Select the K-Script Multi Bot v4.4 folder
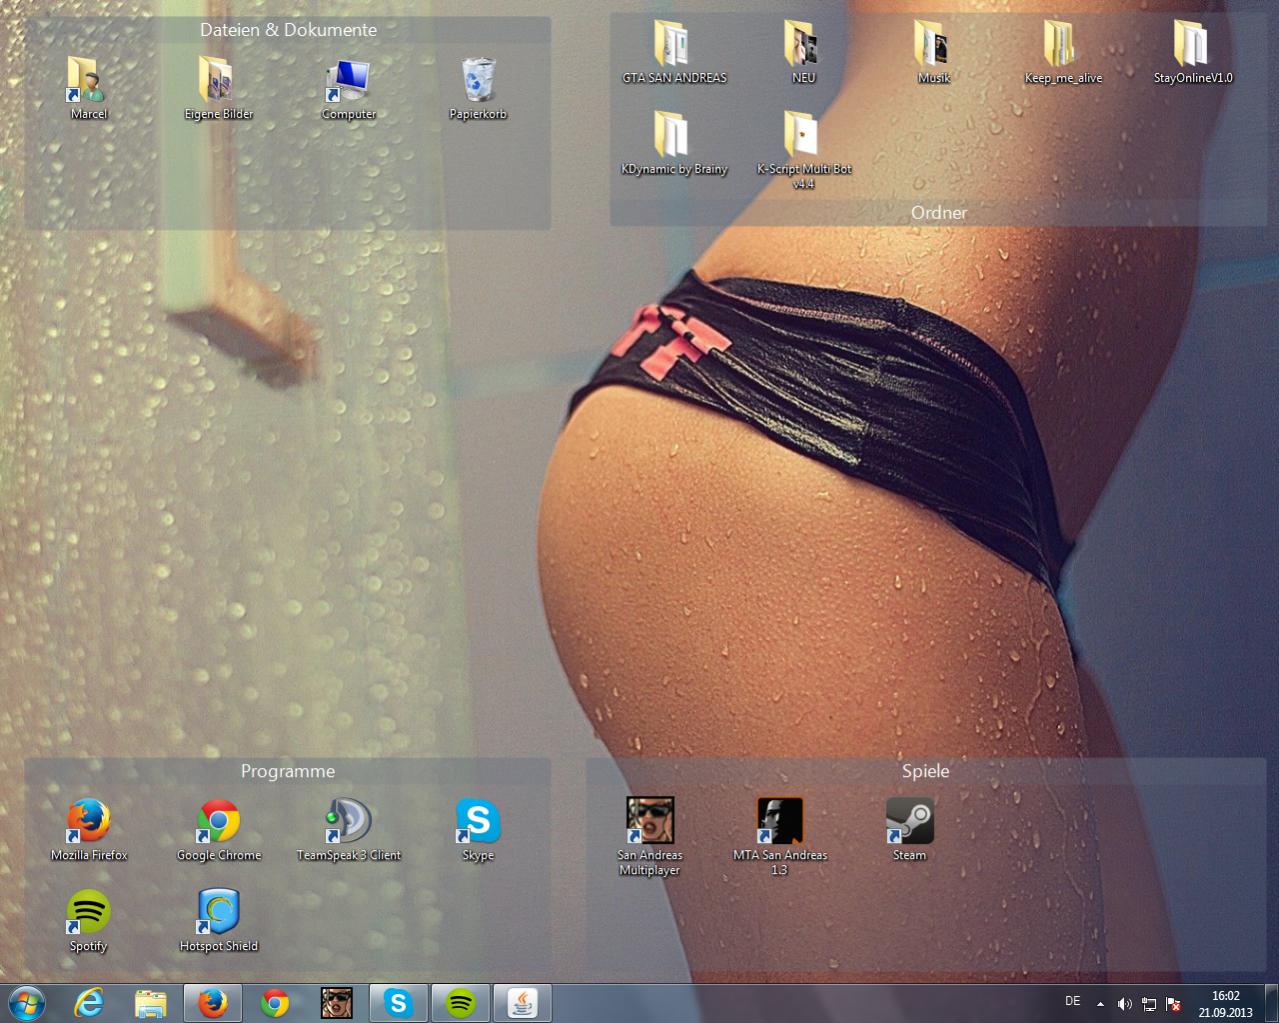 [804, 137]
